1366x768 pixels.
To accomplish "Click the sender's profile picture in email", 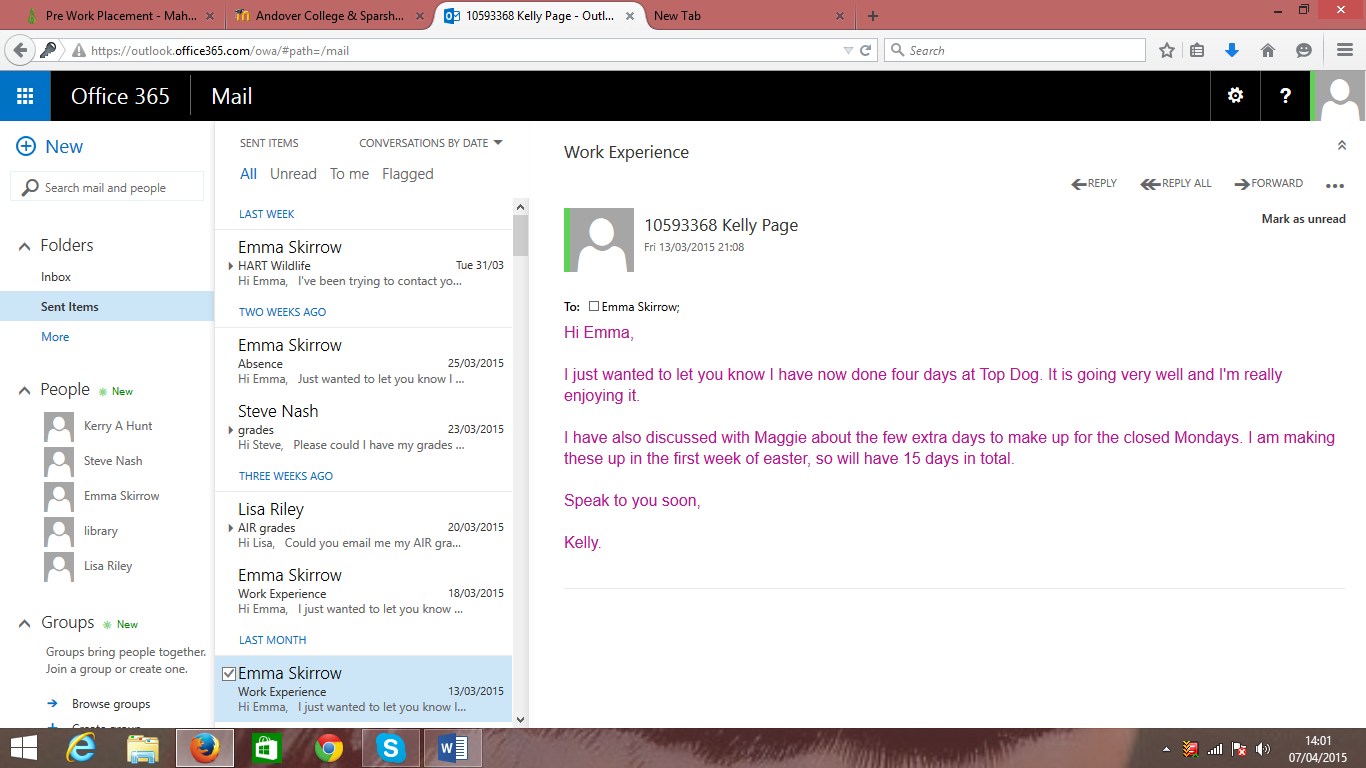I will pyautogui.click(x=599, y=240).
